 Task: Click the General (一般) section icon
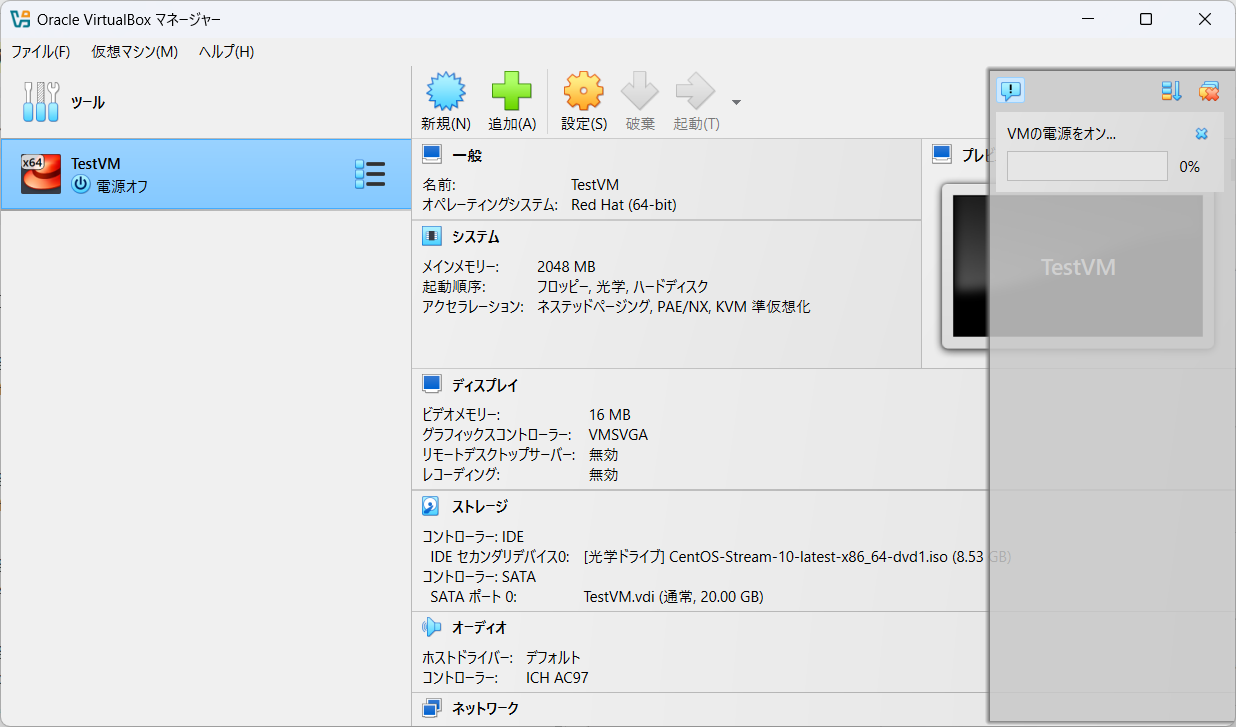[x=432, y=155]
